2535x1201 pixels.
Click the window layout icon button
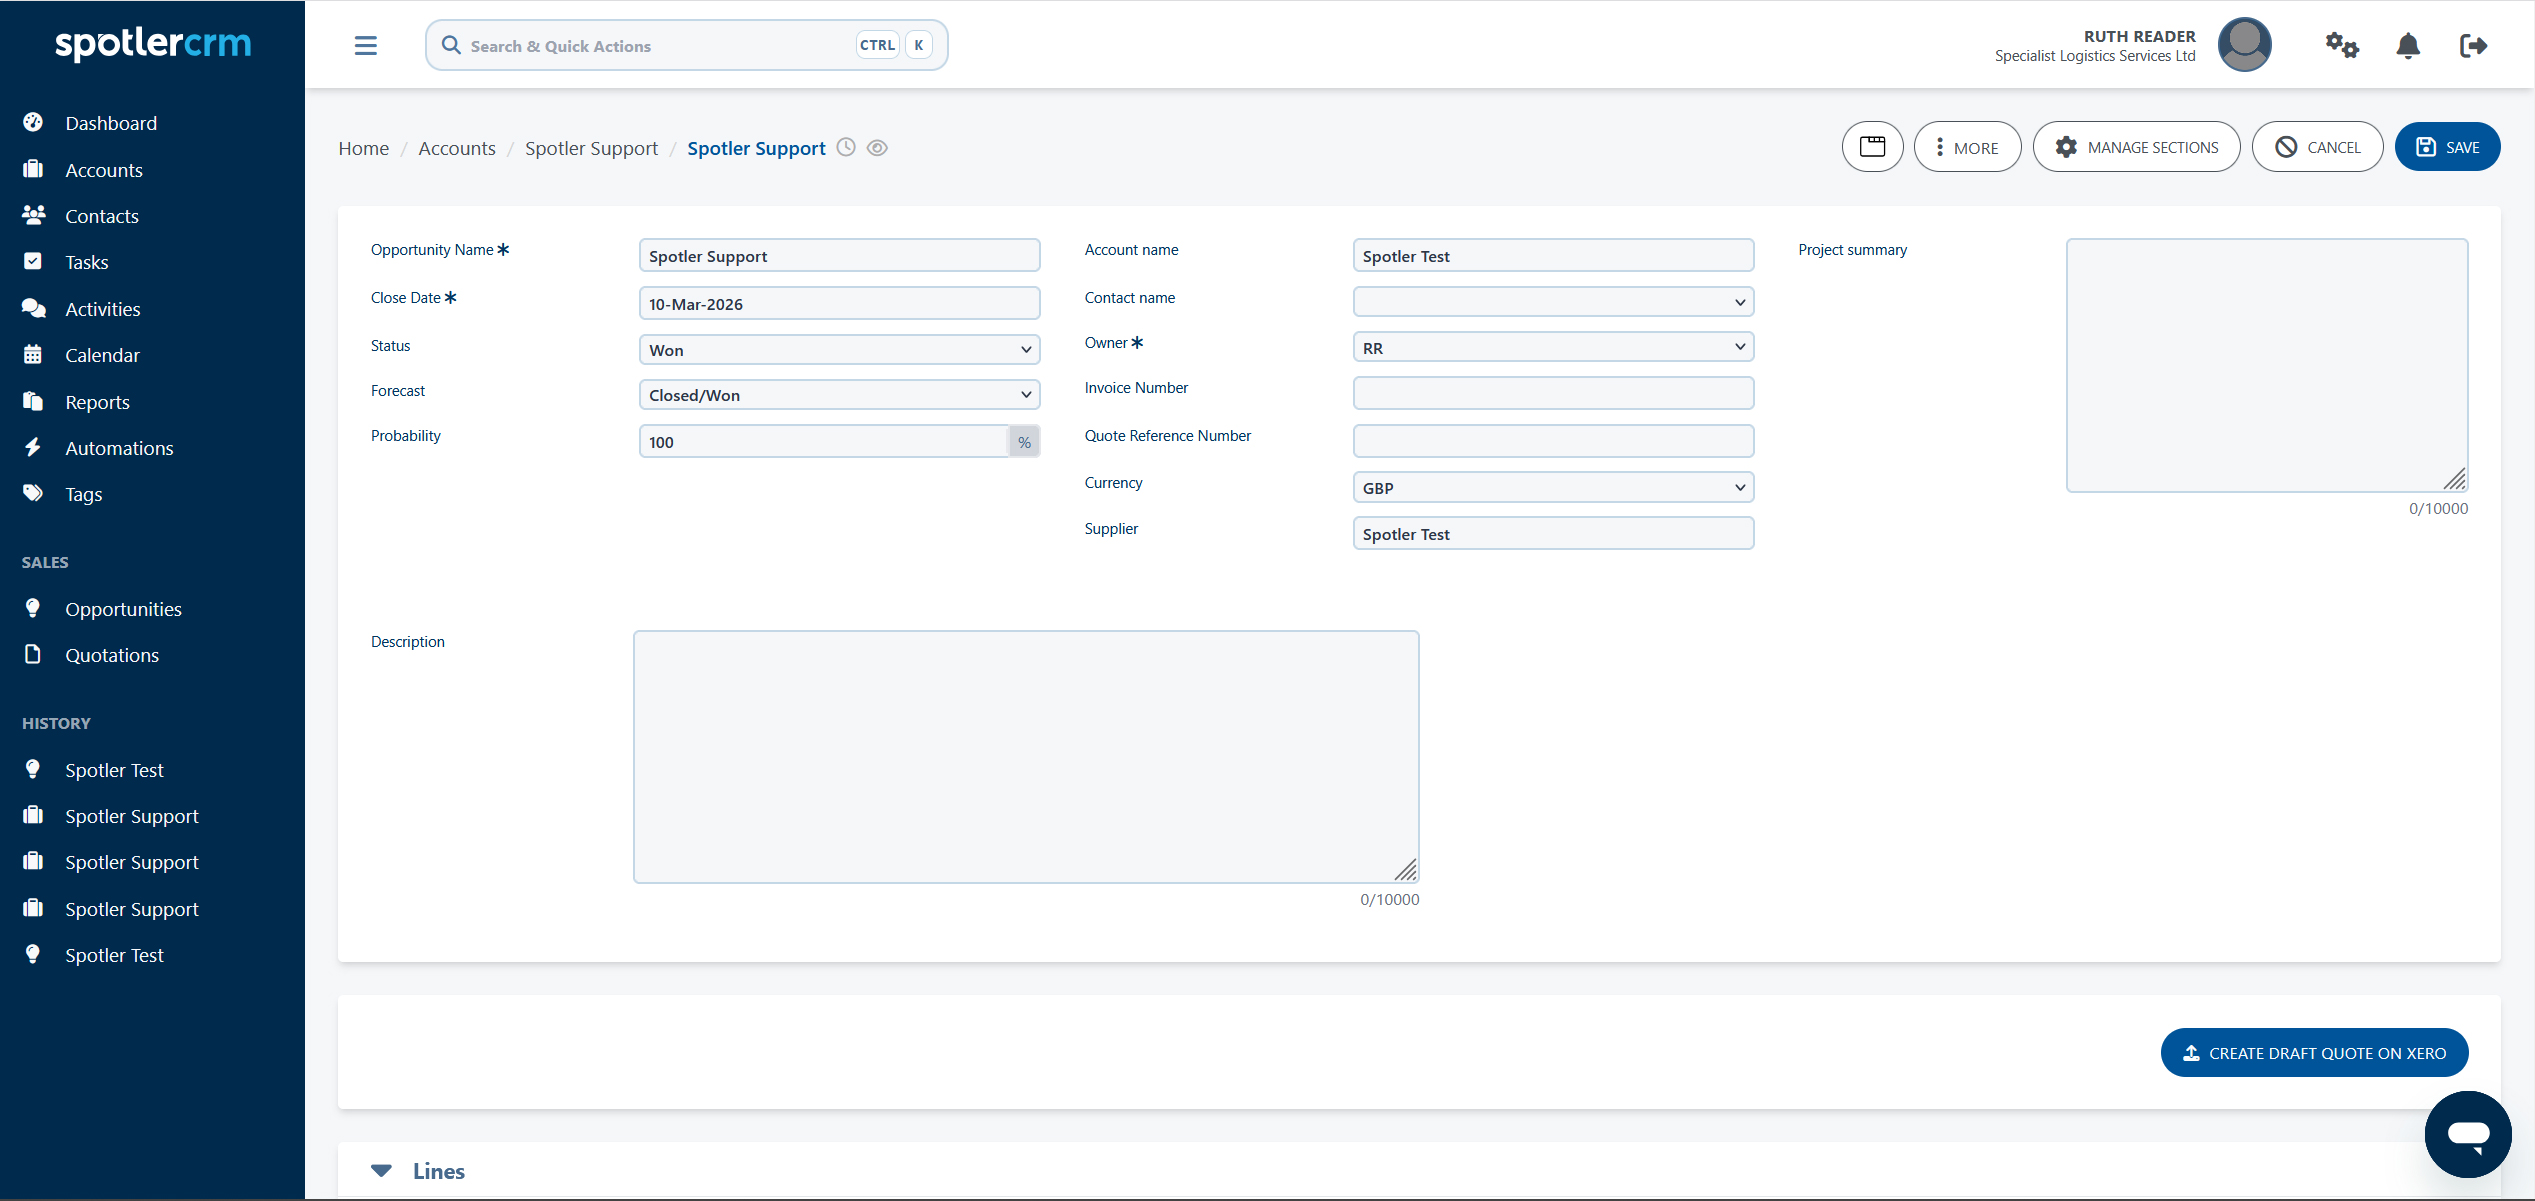[x=1872, y=147]
